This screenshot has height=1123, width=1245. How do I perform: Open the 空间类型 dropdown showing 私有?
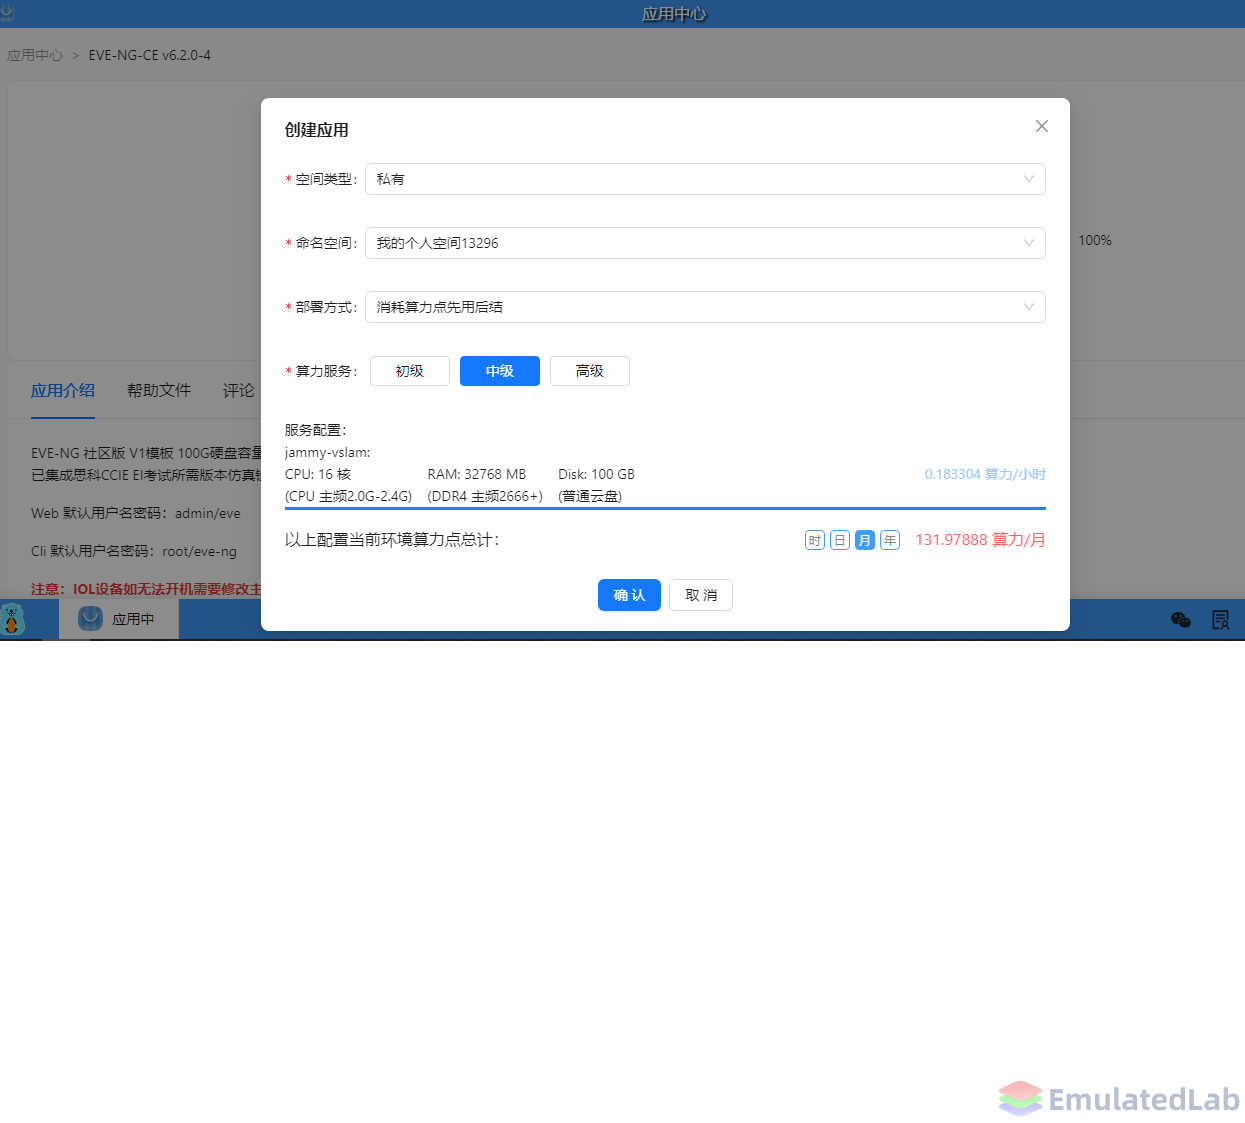[x=705, y=179]
